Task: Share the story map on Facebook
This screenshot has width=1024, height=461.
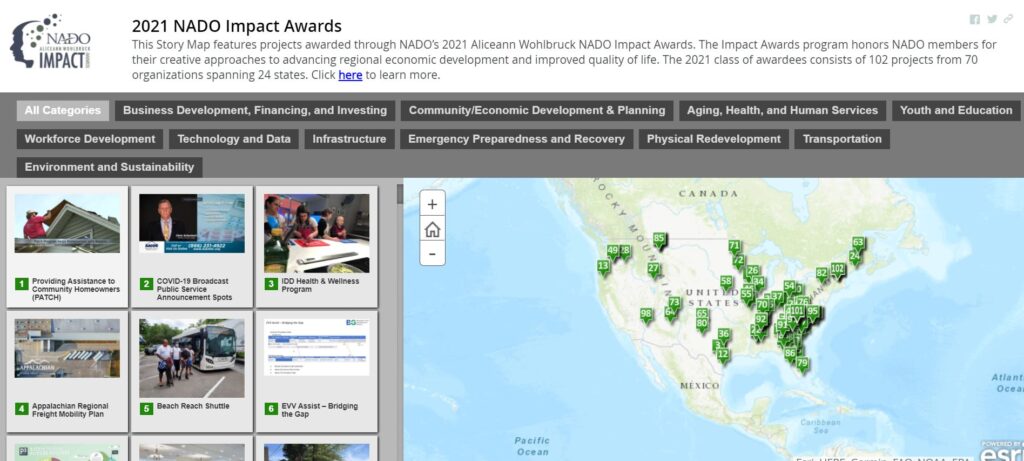Action: 974,20
